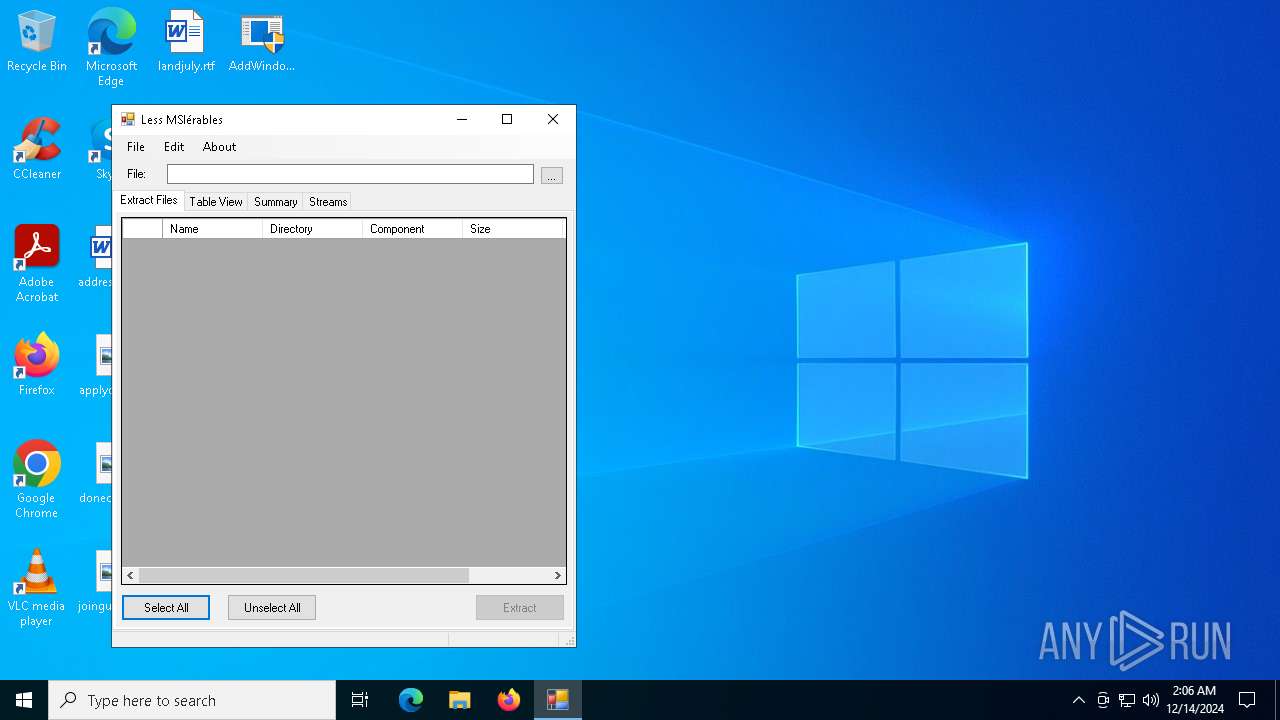Click the Select All button
This screenshot has width=1280, height=720.
point(166,608)
